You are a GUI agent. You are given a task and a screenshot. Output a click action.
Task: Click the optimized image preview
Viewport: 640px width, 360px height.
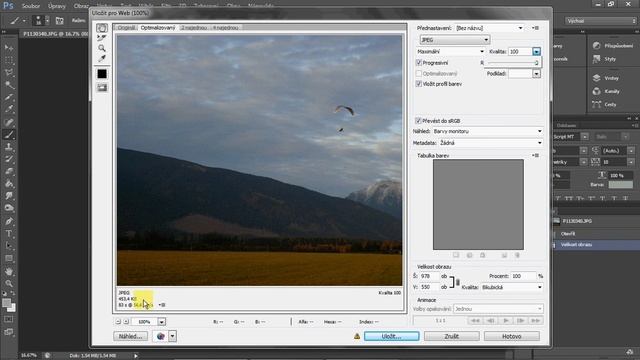point(259,160)
